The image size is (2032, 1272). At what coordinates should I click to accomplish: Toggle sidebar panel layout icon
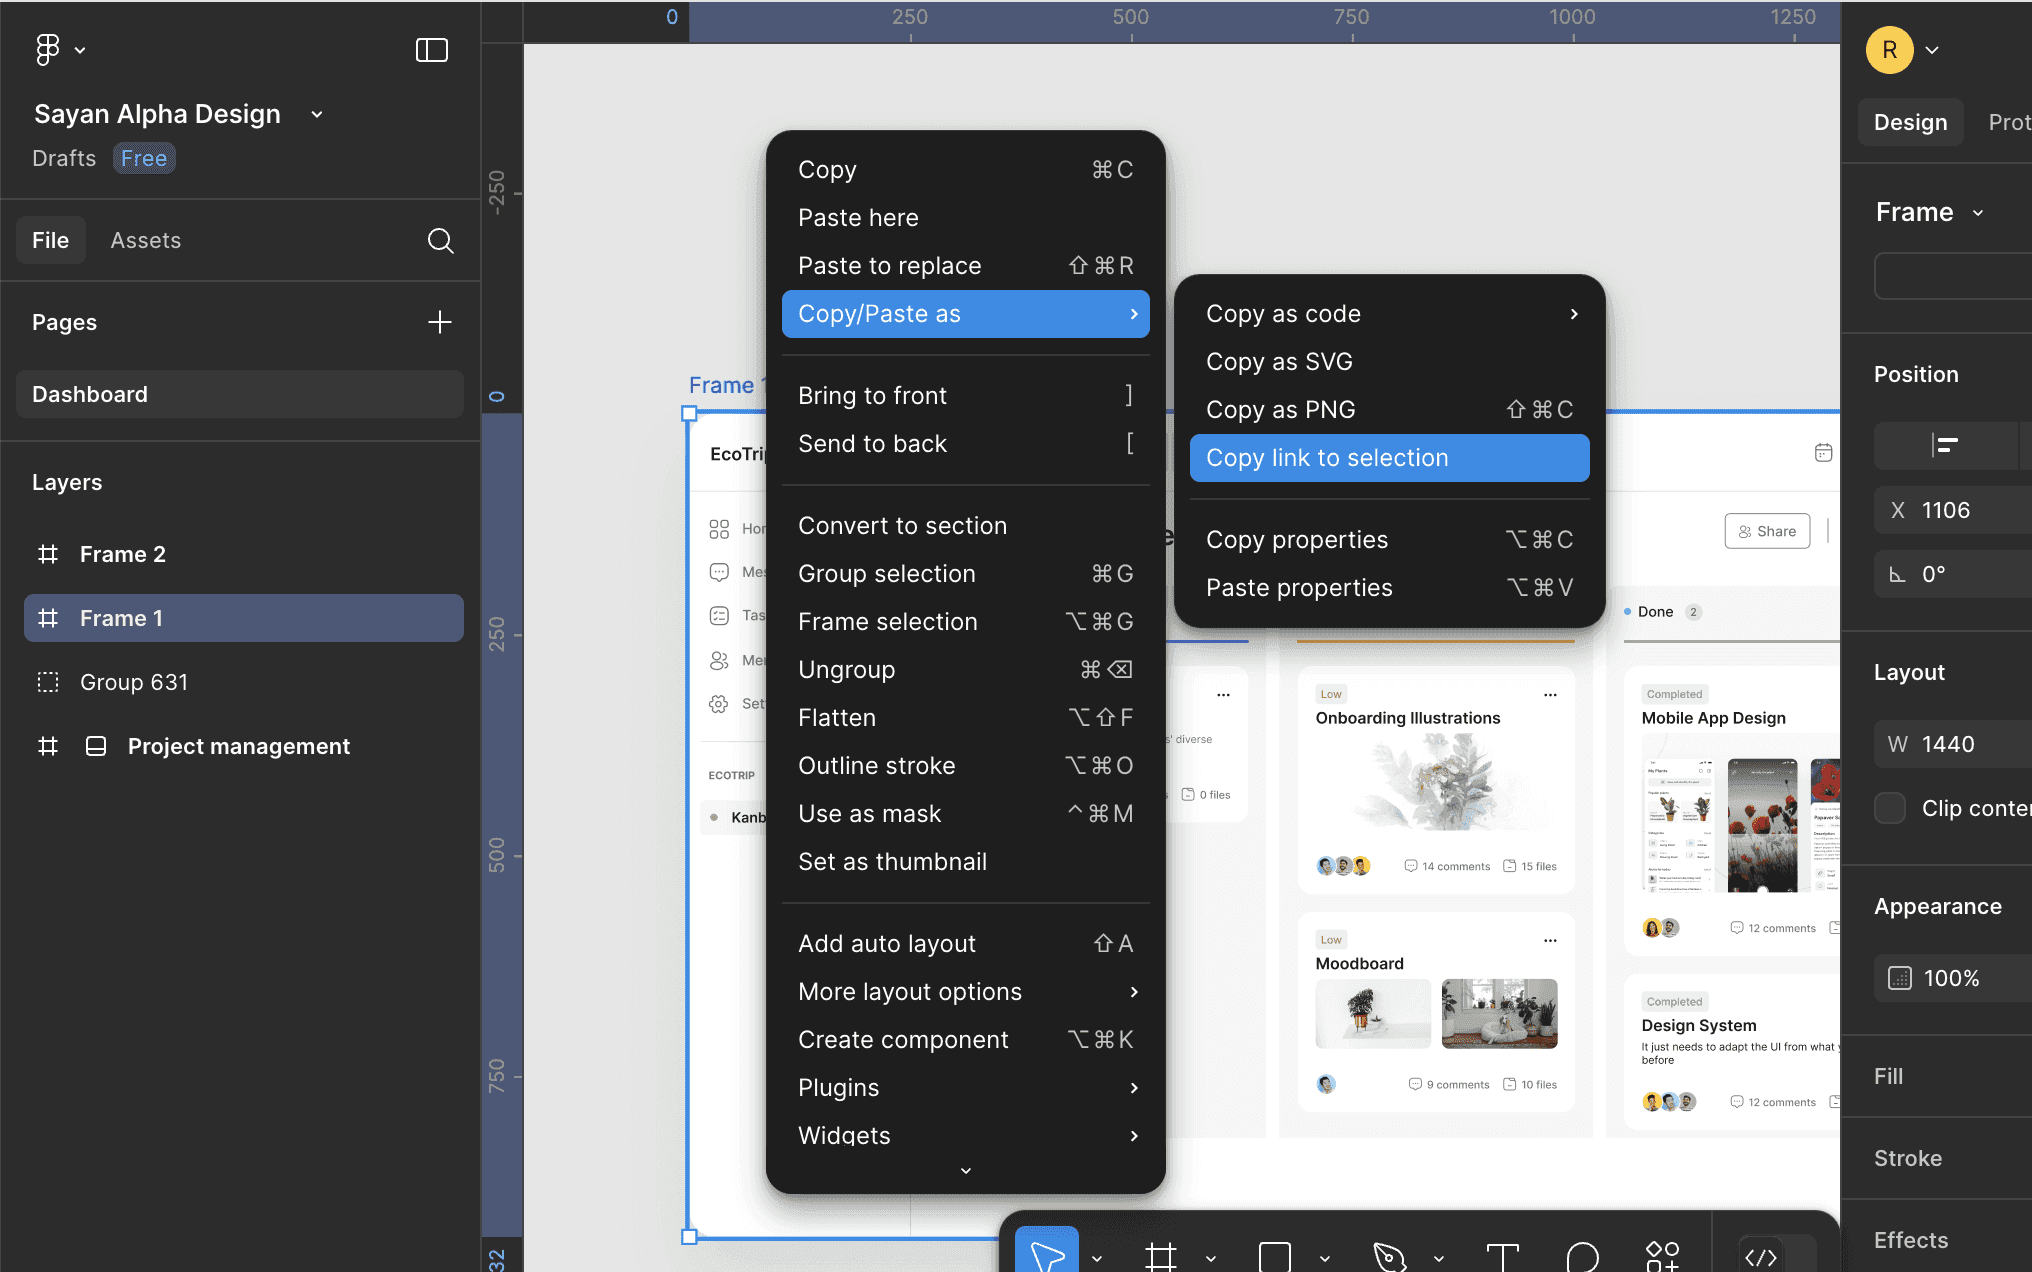(431, 49)
